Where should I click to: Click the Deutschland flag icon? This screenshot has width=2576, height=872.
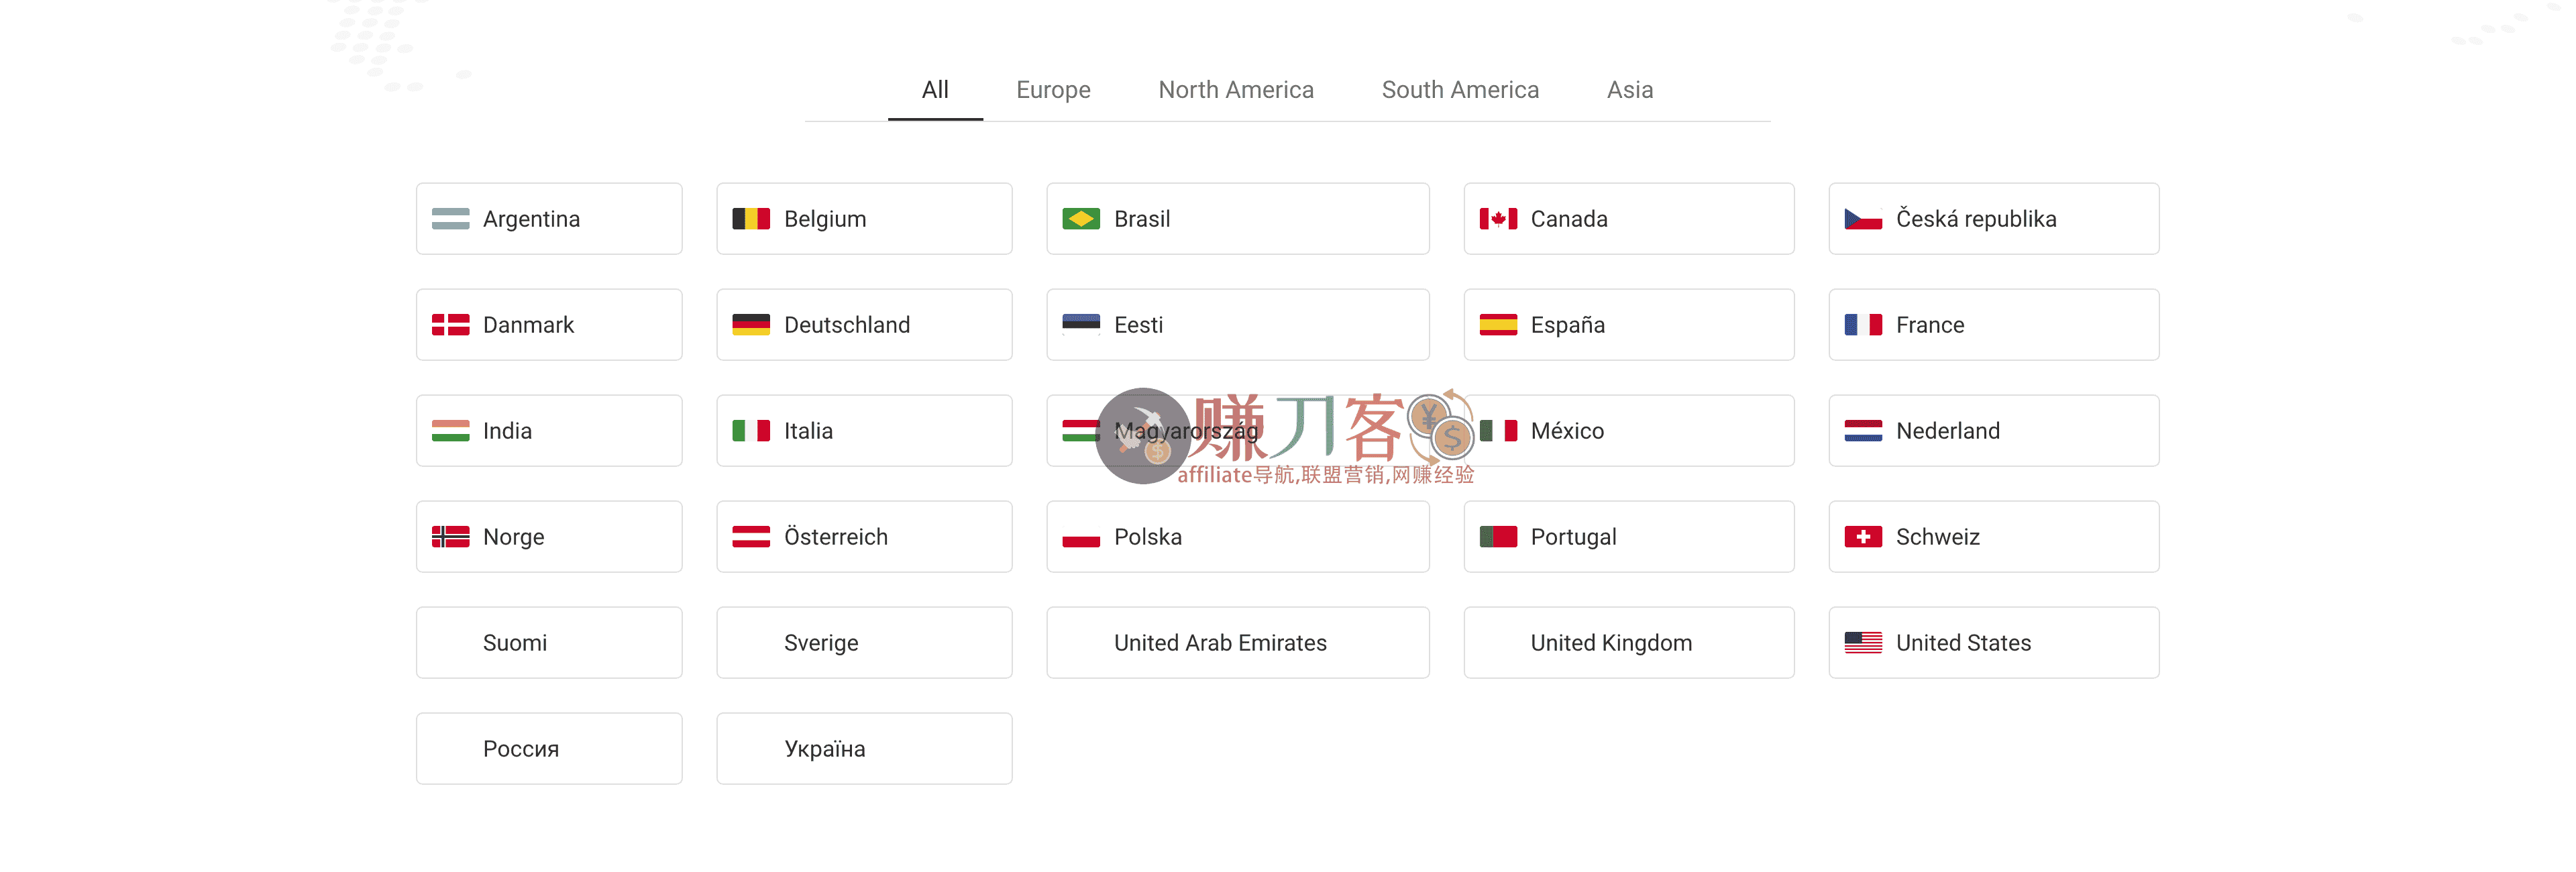pyautogui.click(x=751, y=325)
